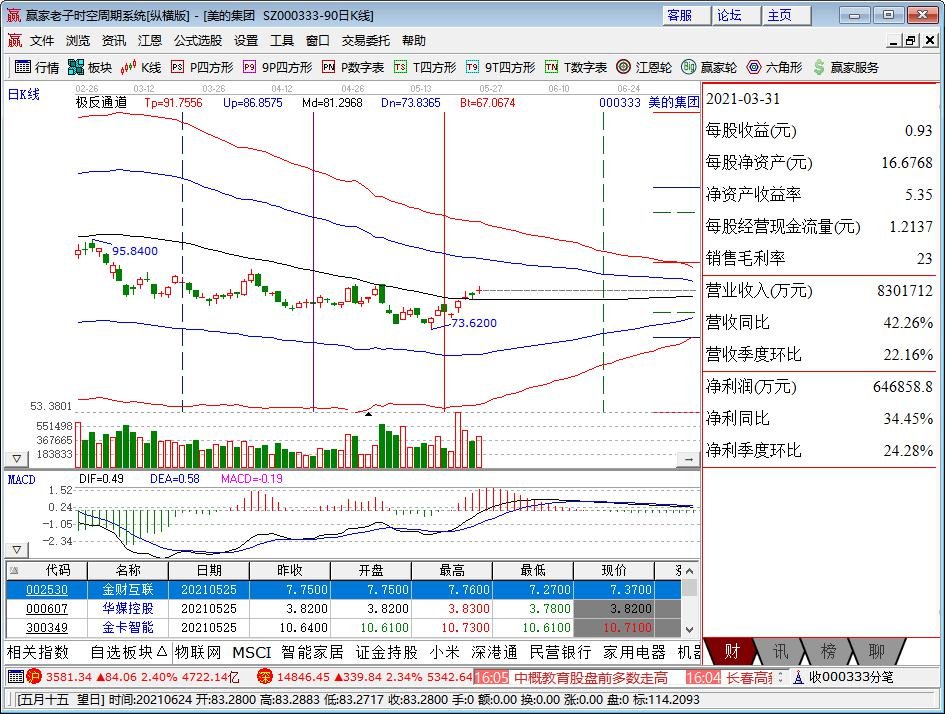Click the Shanghai index icon in status bar
Viewport: 945px width, 714px height.
click(x=33, y=677)
